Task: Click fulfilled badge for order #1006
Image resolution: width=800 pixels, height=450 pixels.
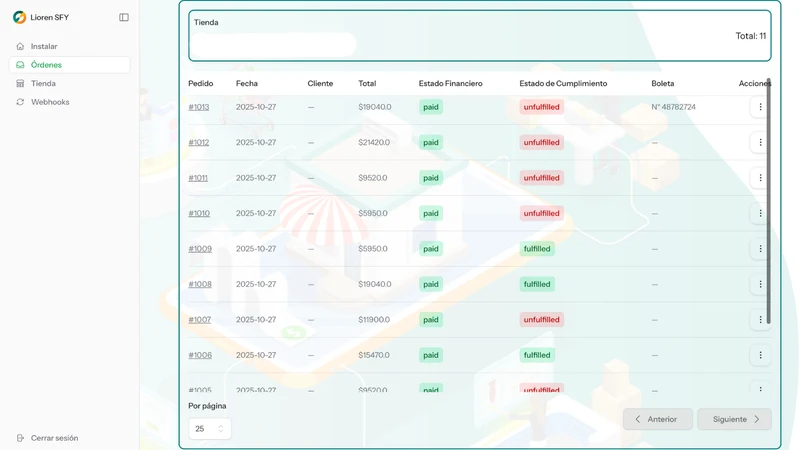Action: [537, 355]
